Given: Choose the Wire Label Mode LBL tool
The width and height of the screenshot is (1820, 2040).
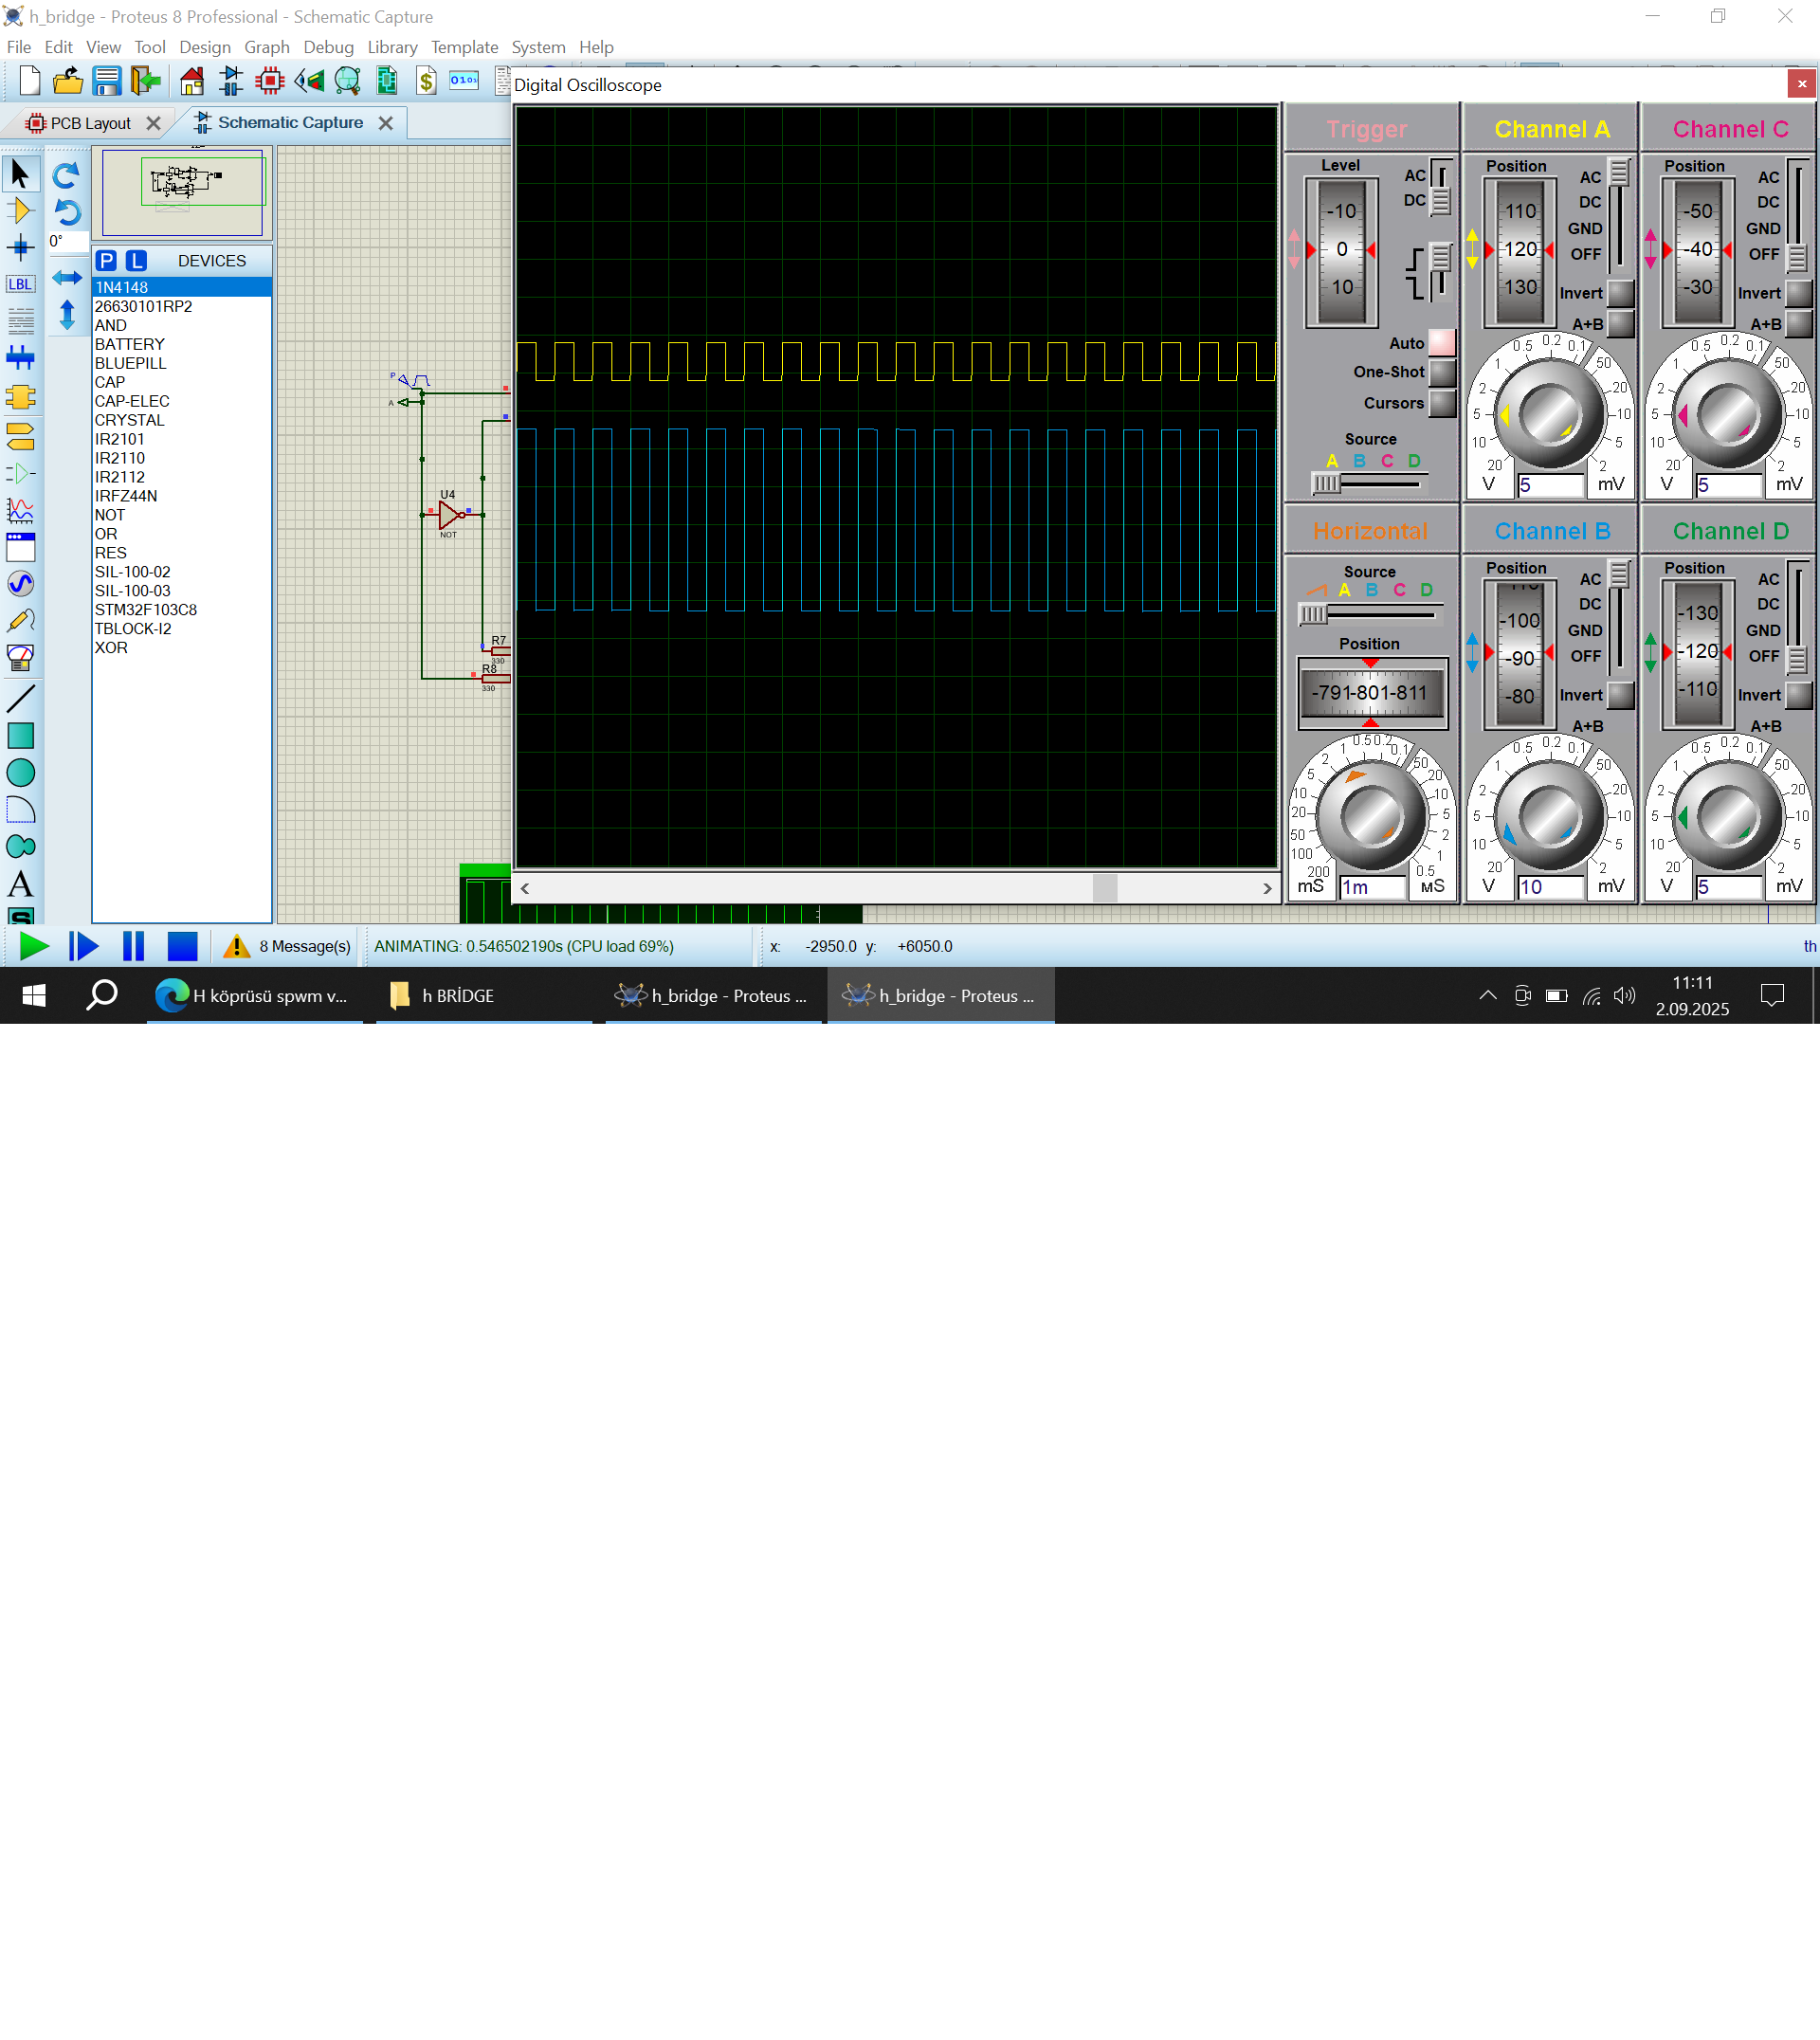Looking at the screenshot, I should pyautogui.click(x=20, y=284).
